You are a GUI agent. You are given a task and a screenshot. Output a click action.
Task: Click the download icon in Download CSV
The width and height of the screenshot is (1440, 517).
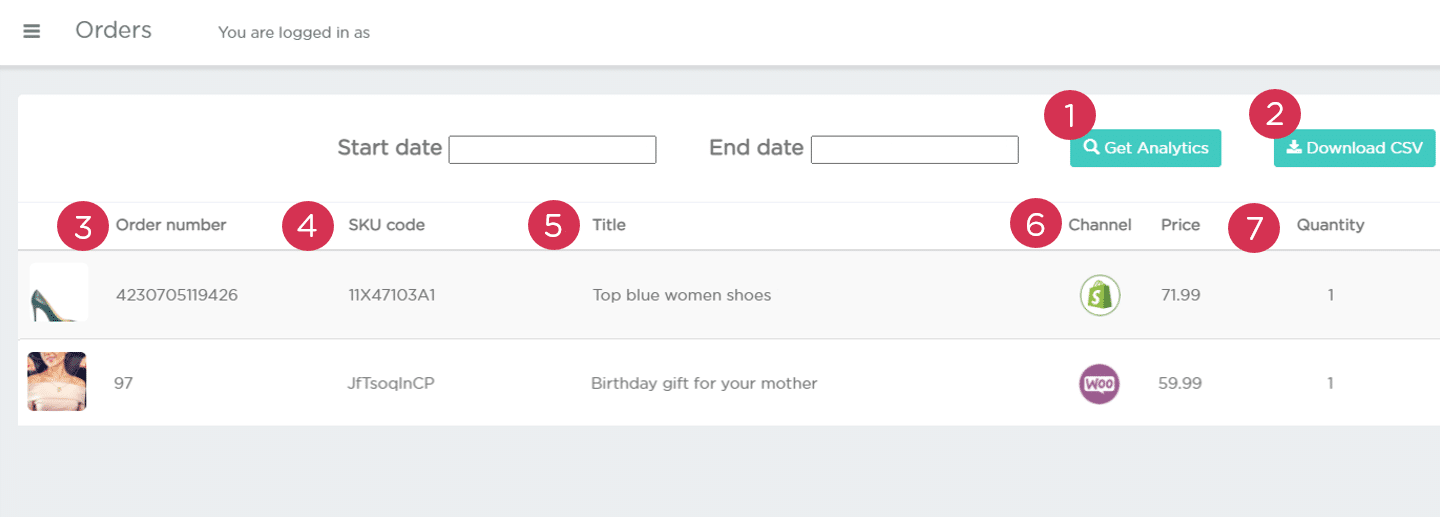(x=1294, y=147)
